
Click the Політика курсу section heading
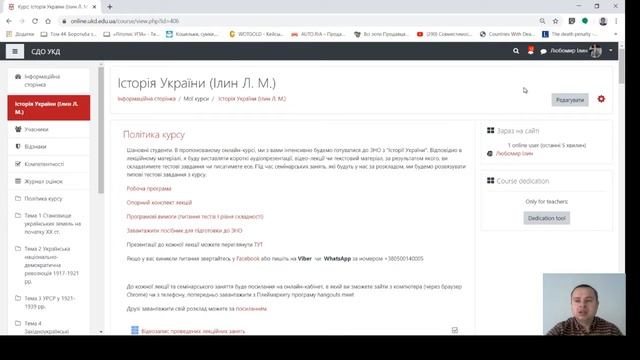coord(154,134)
